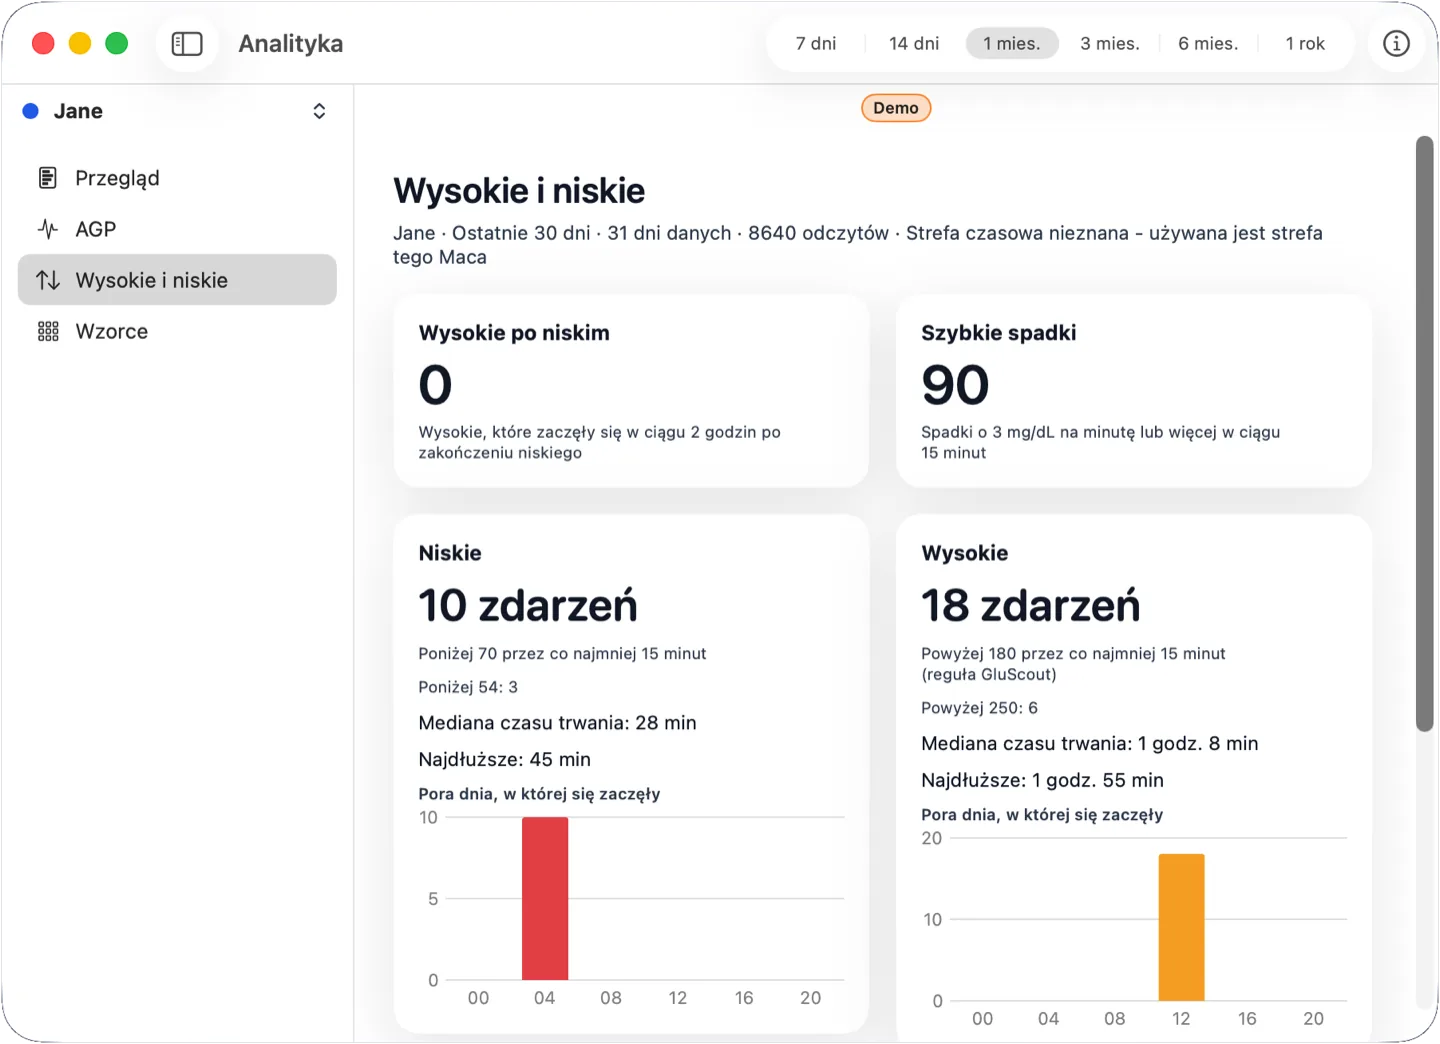Select the 1 rok time range
Viewport: 1440px width, 1044px height.
[1305, 44]
